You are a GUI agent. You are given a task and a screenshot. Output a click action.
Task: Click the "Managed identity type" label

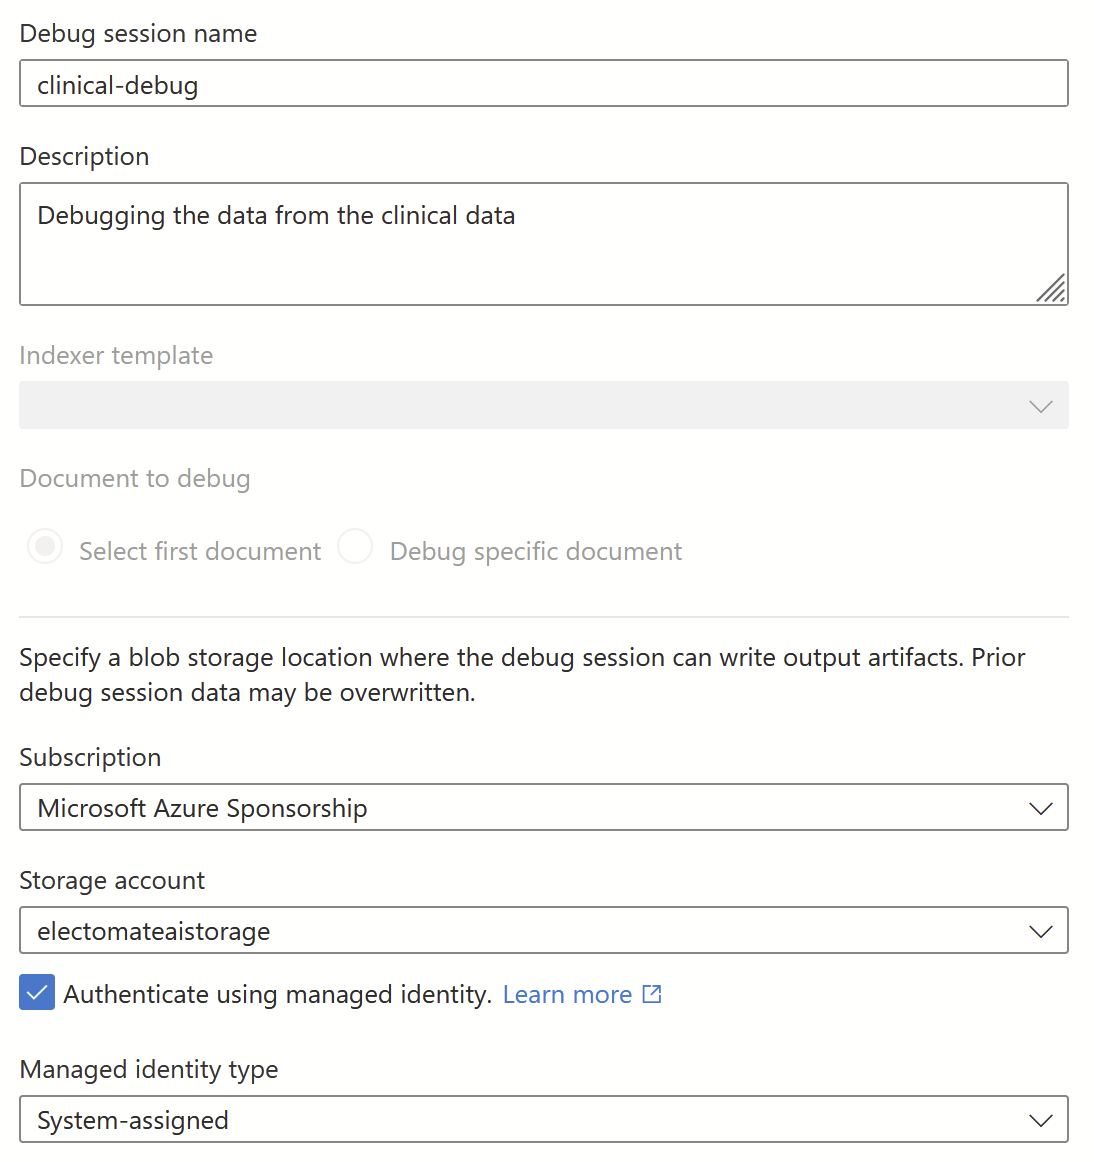[149, 1070]
